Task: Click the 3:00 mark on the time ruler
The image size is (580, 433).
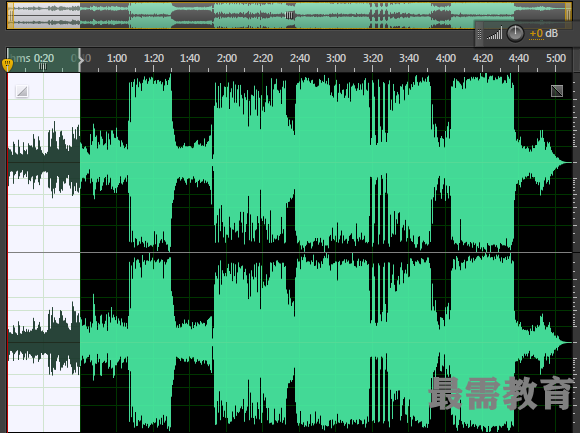Action: pyautogui.click(x=336, y=58)
